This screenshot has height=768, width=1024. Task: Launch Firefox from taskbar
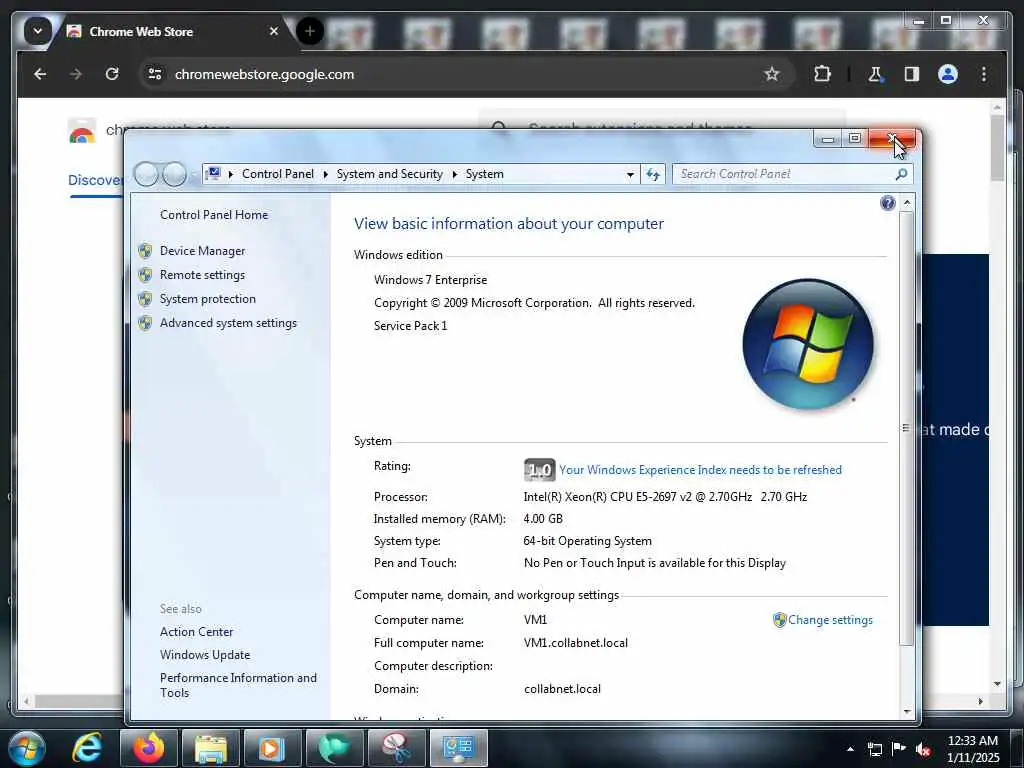149,748
